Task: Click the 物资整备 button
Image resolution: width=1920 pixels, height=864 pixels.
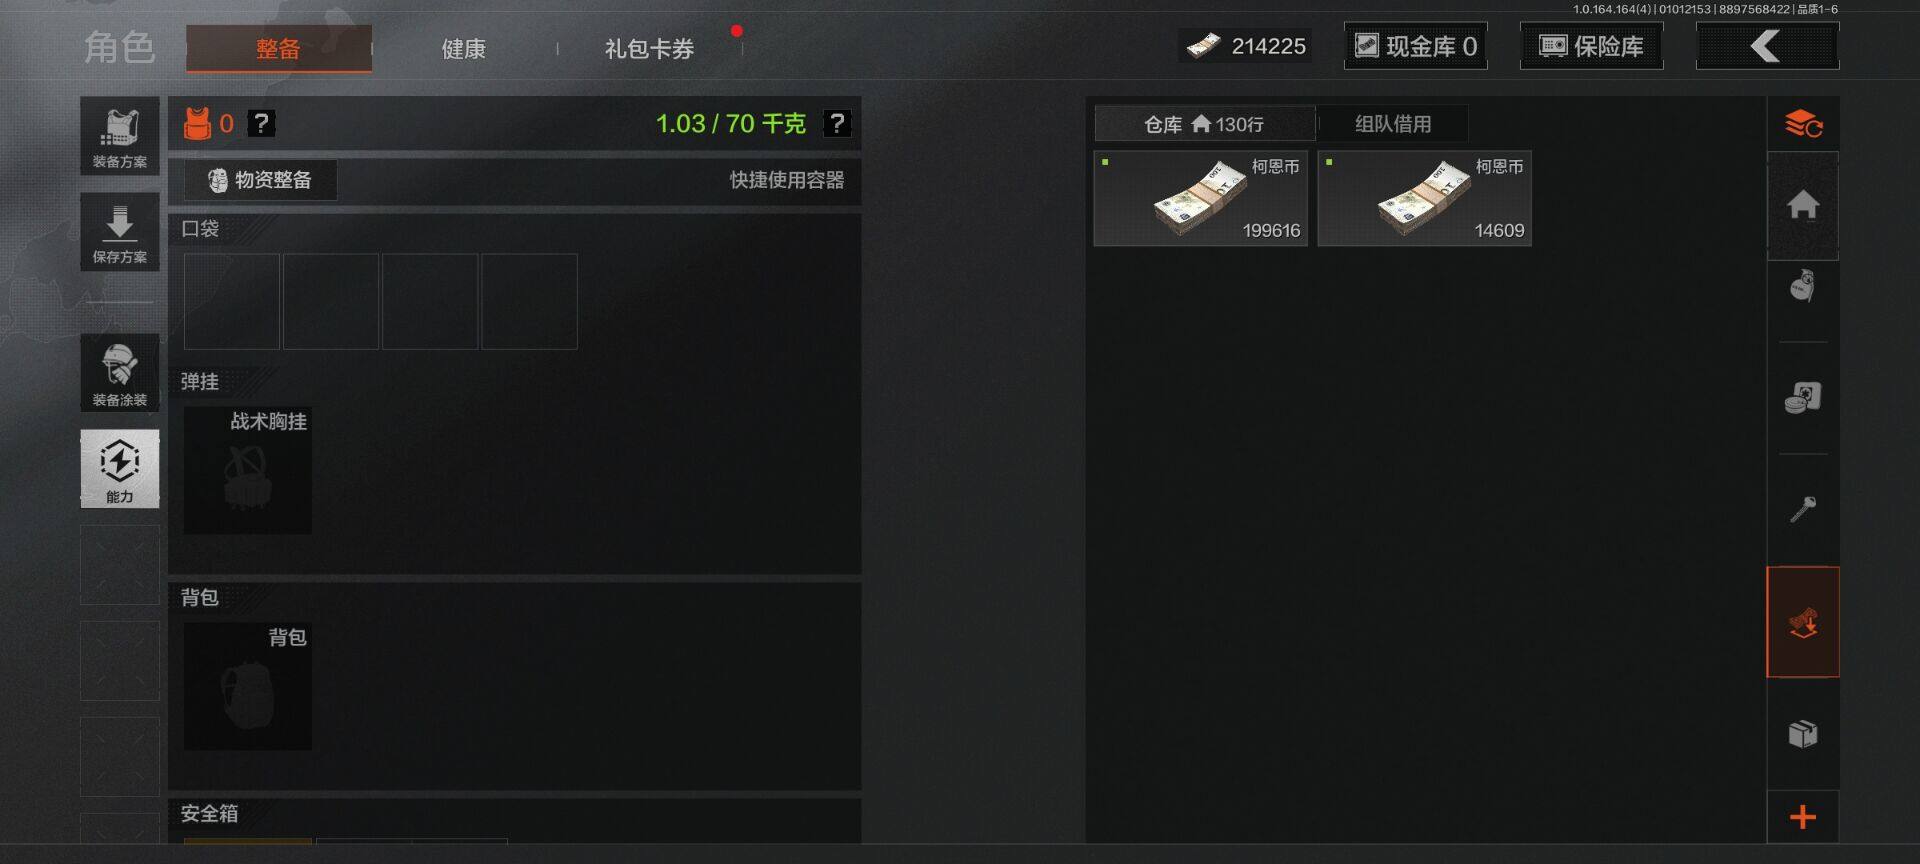Action: tap(260, 180)
